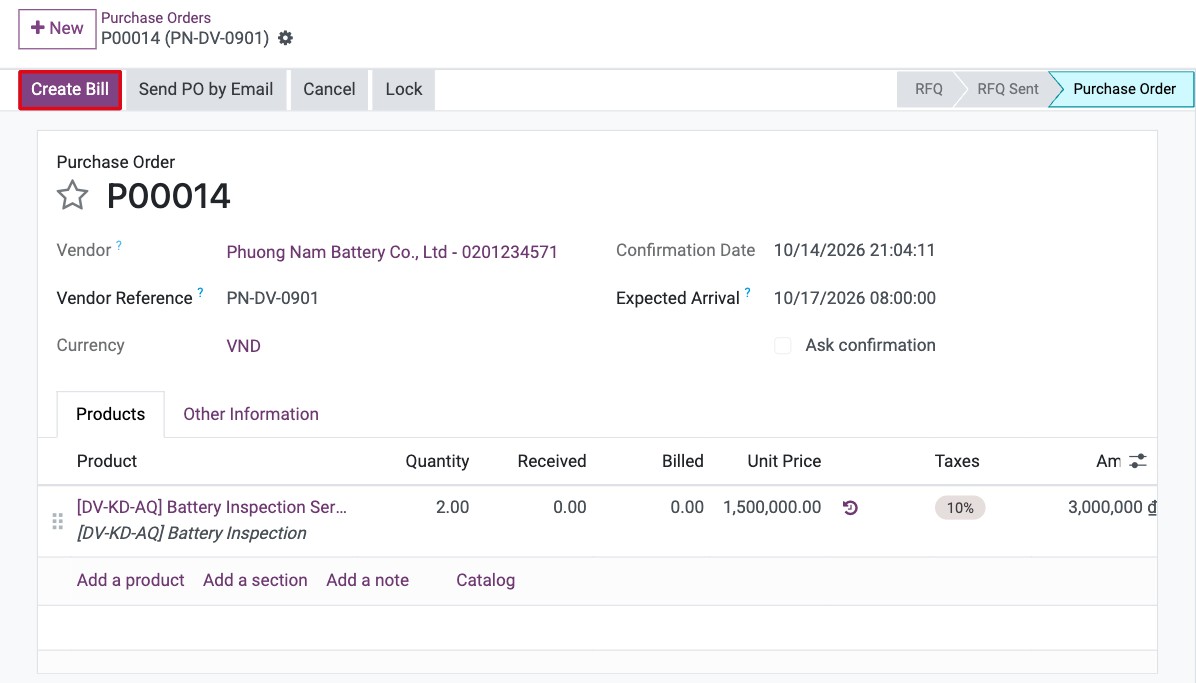
Task: Click the amount 3,000,000 ₫
Action: tap(1112, 507)
